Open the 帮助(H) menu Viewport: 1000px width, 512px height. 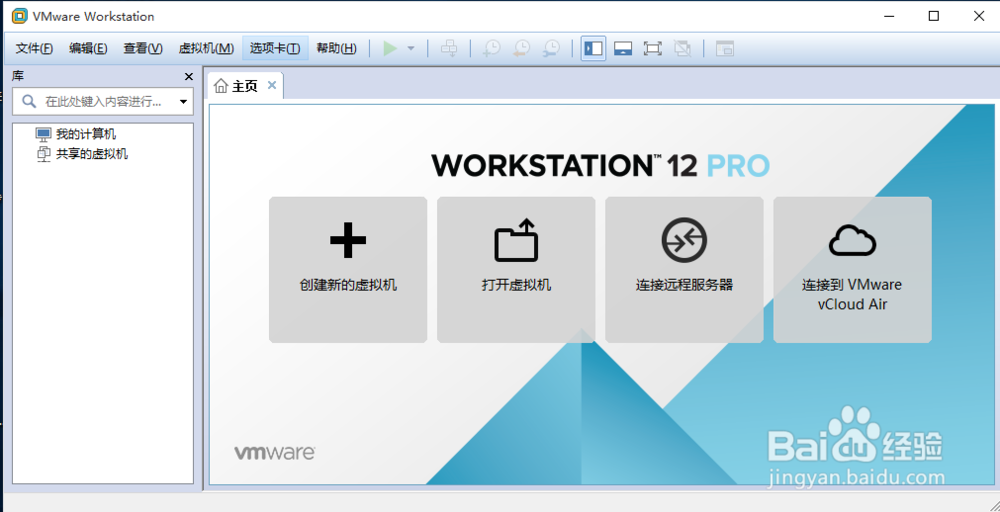336,48
